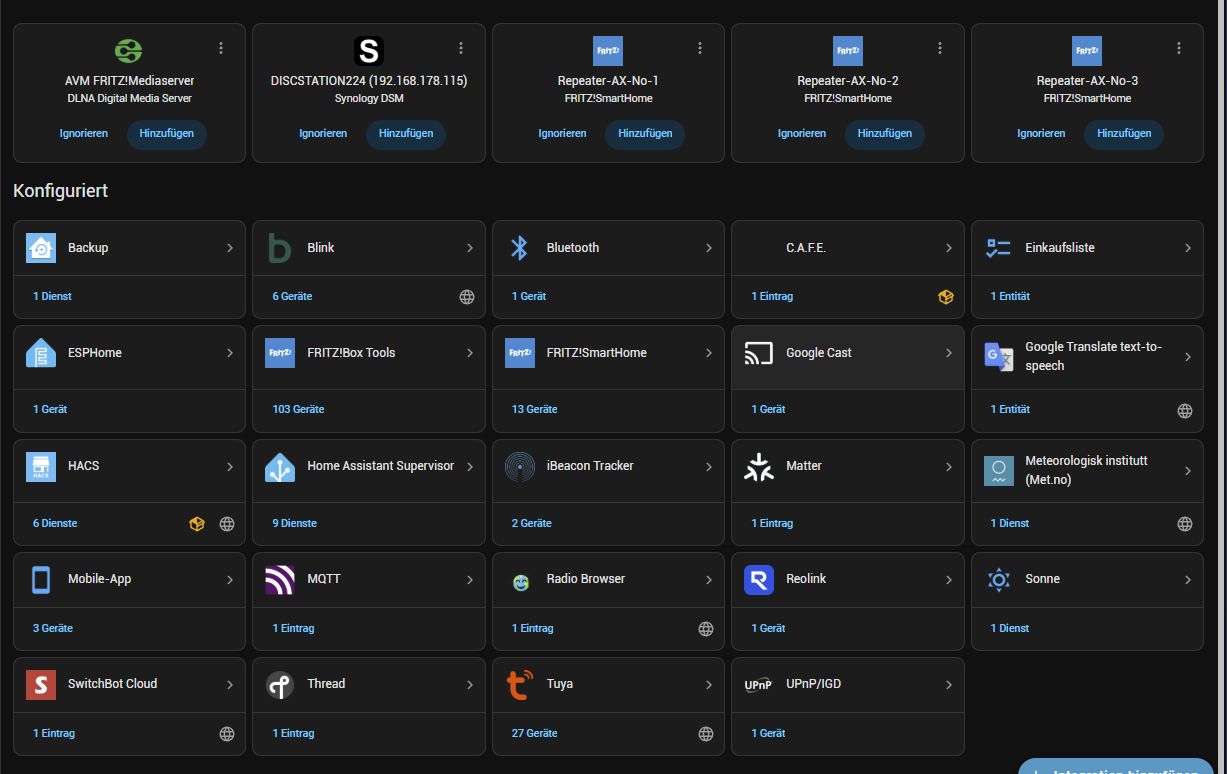This screenshot has height=774, width=1227.
Task: Click the Matter integration icon
Action: point(759,466)
